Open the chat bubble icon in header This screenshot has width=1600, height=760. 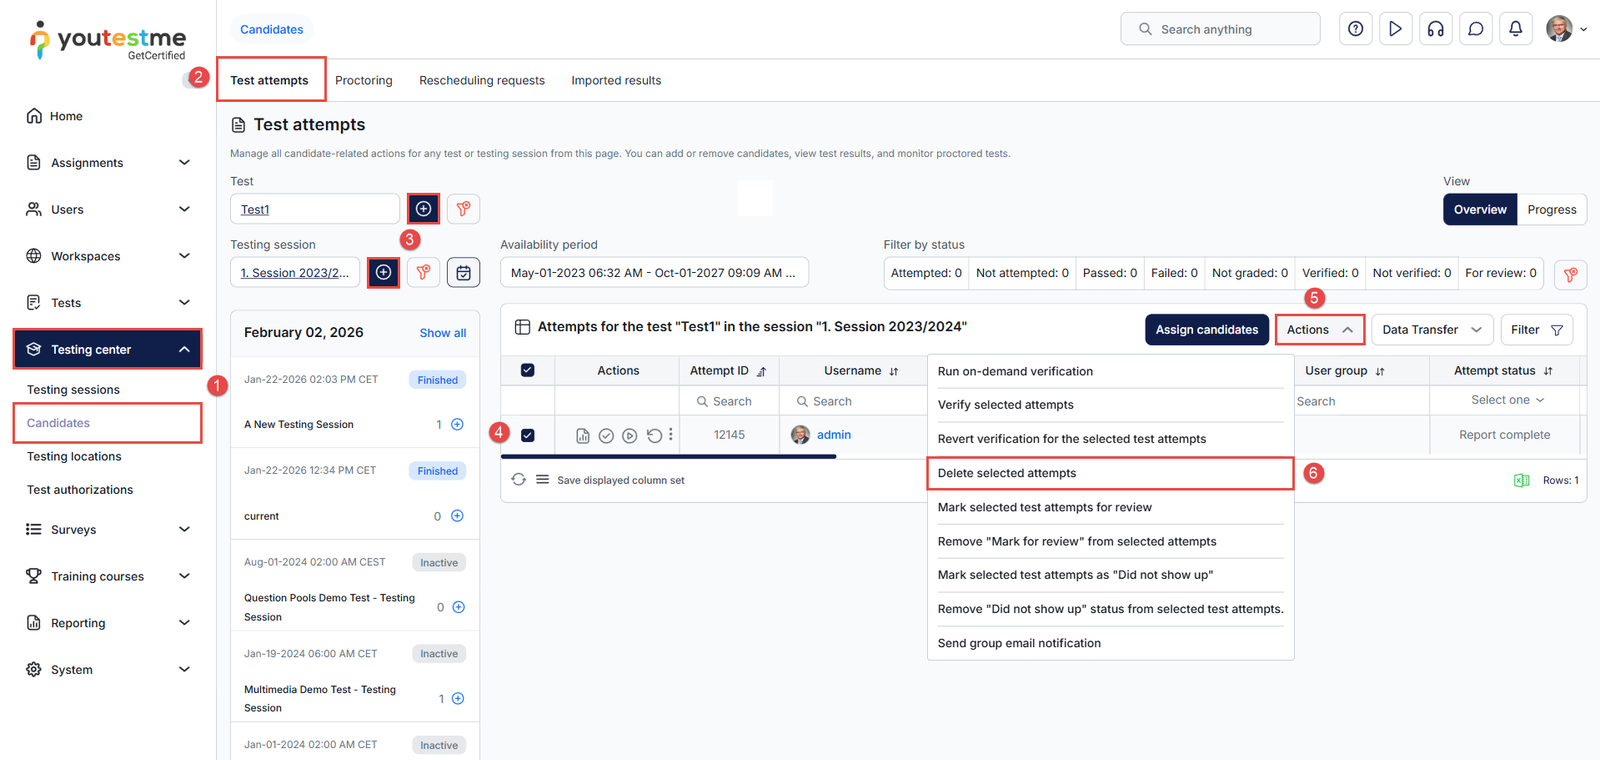(1475, 29)
